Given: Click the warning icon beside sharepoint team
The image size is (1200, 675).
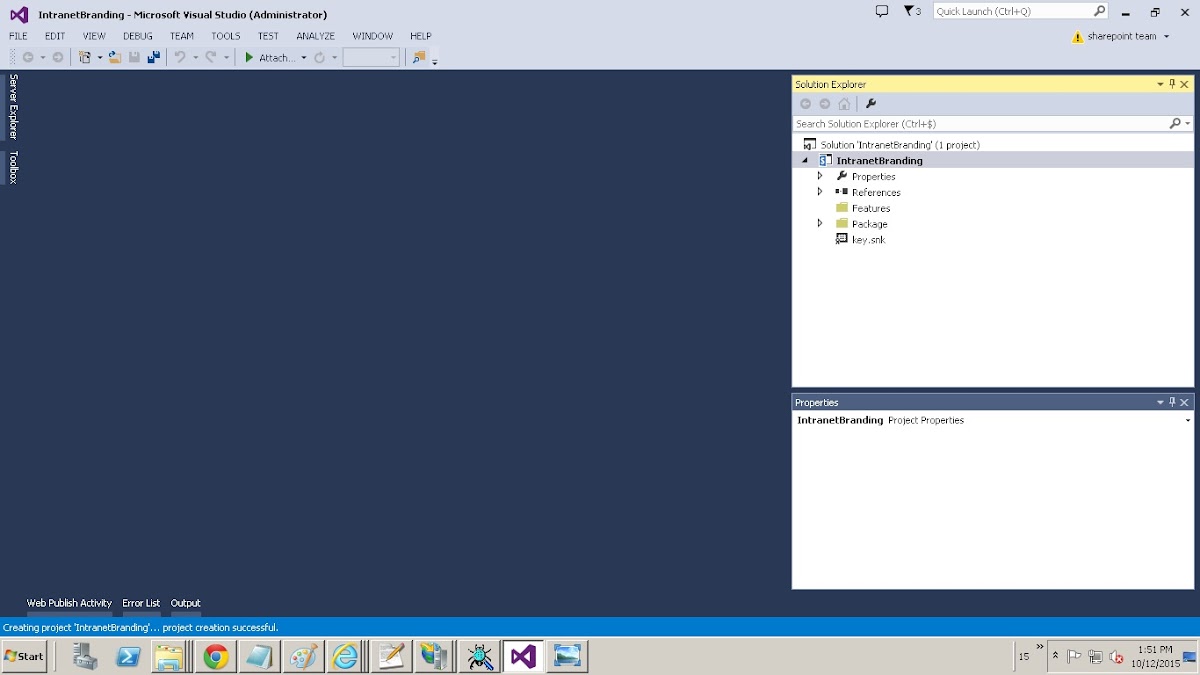Looking at the screenshot, I should coord(1077,37).
